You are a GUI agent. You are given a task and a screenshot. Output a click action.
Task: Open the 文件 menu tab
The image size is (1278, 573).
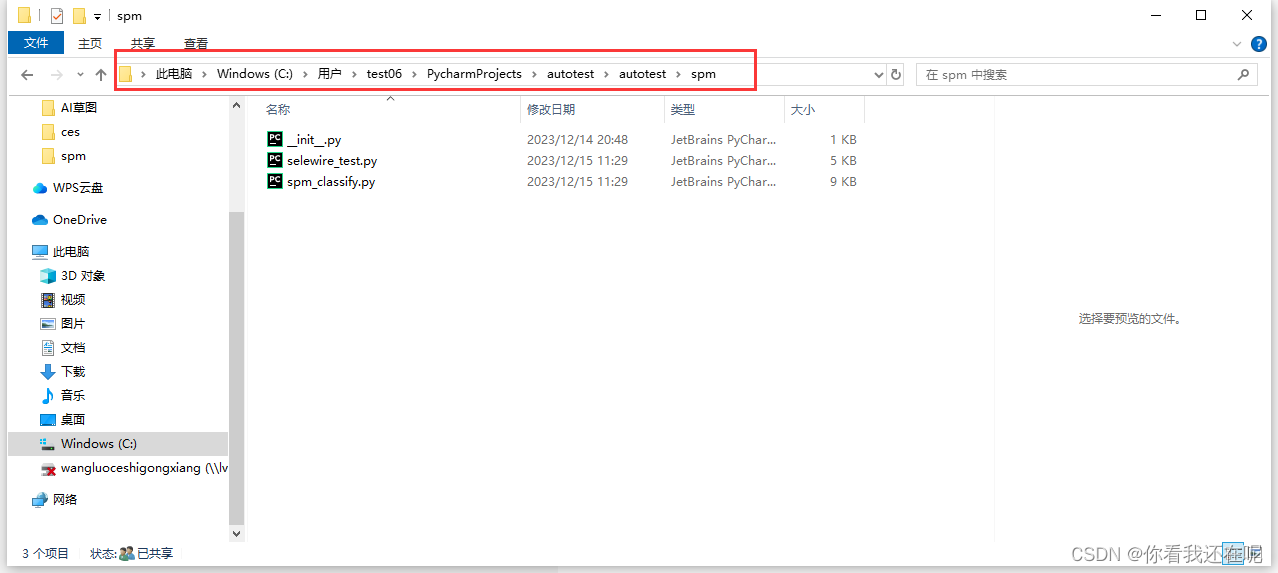(x=36, y=43)
